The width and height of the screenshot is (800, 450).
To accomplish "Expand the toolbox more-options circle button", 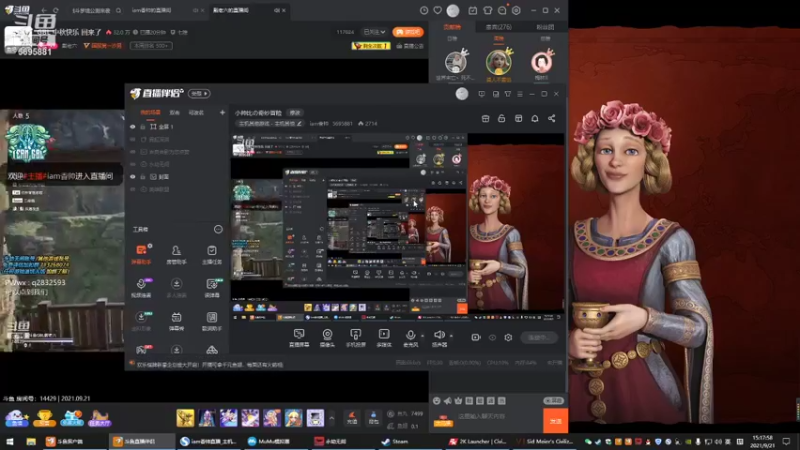I will click(x=218, y=229).
